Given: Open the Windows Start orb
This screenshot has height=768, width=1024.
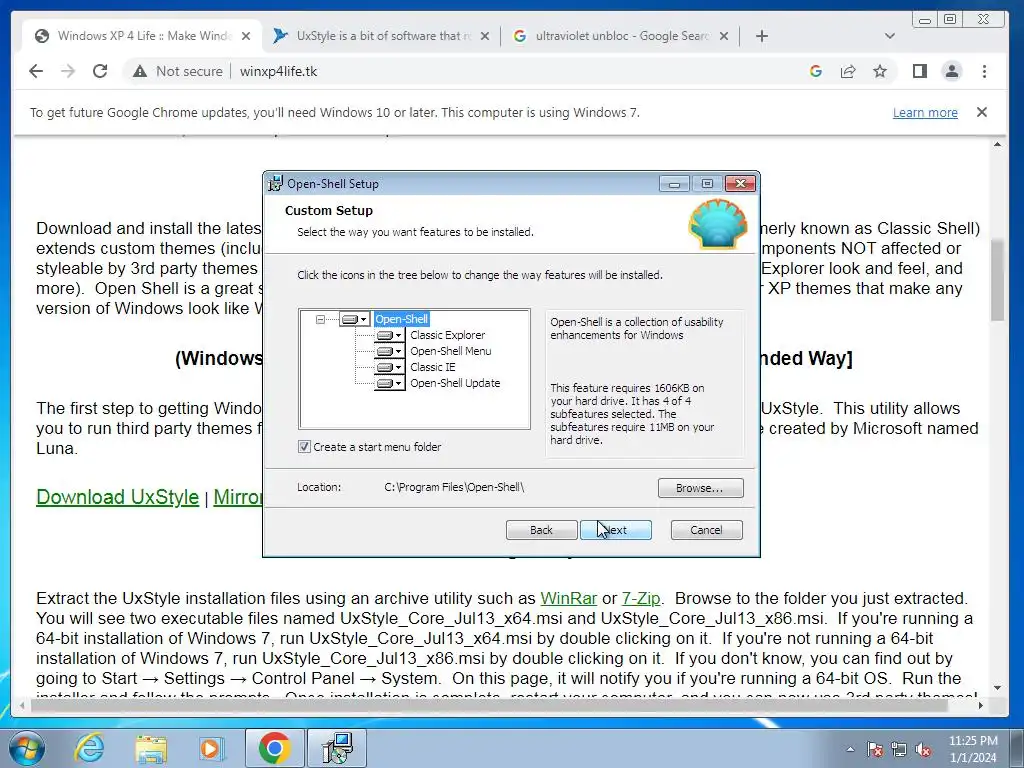Looking at the screenshot, I should [x=27, y=748].
